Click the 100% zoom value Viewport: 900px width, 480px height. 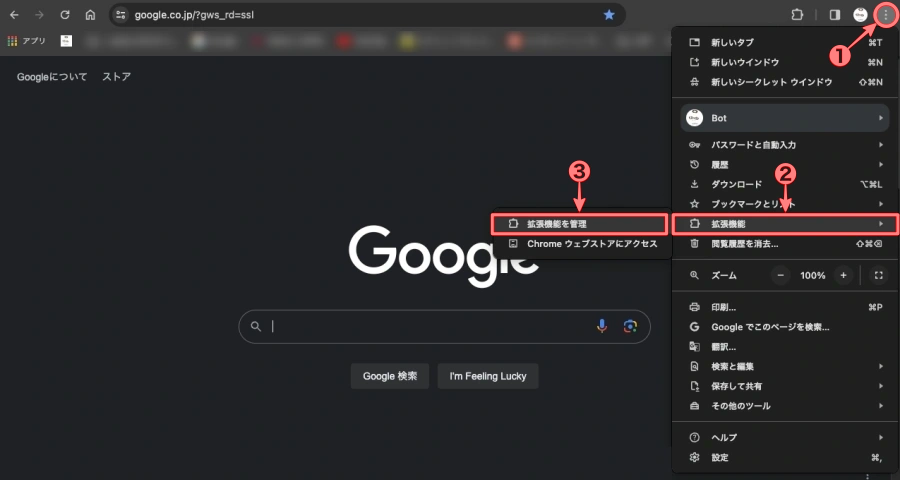tap(812, 276)
